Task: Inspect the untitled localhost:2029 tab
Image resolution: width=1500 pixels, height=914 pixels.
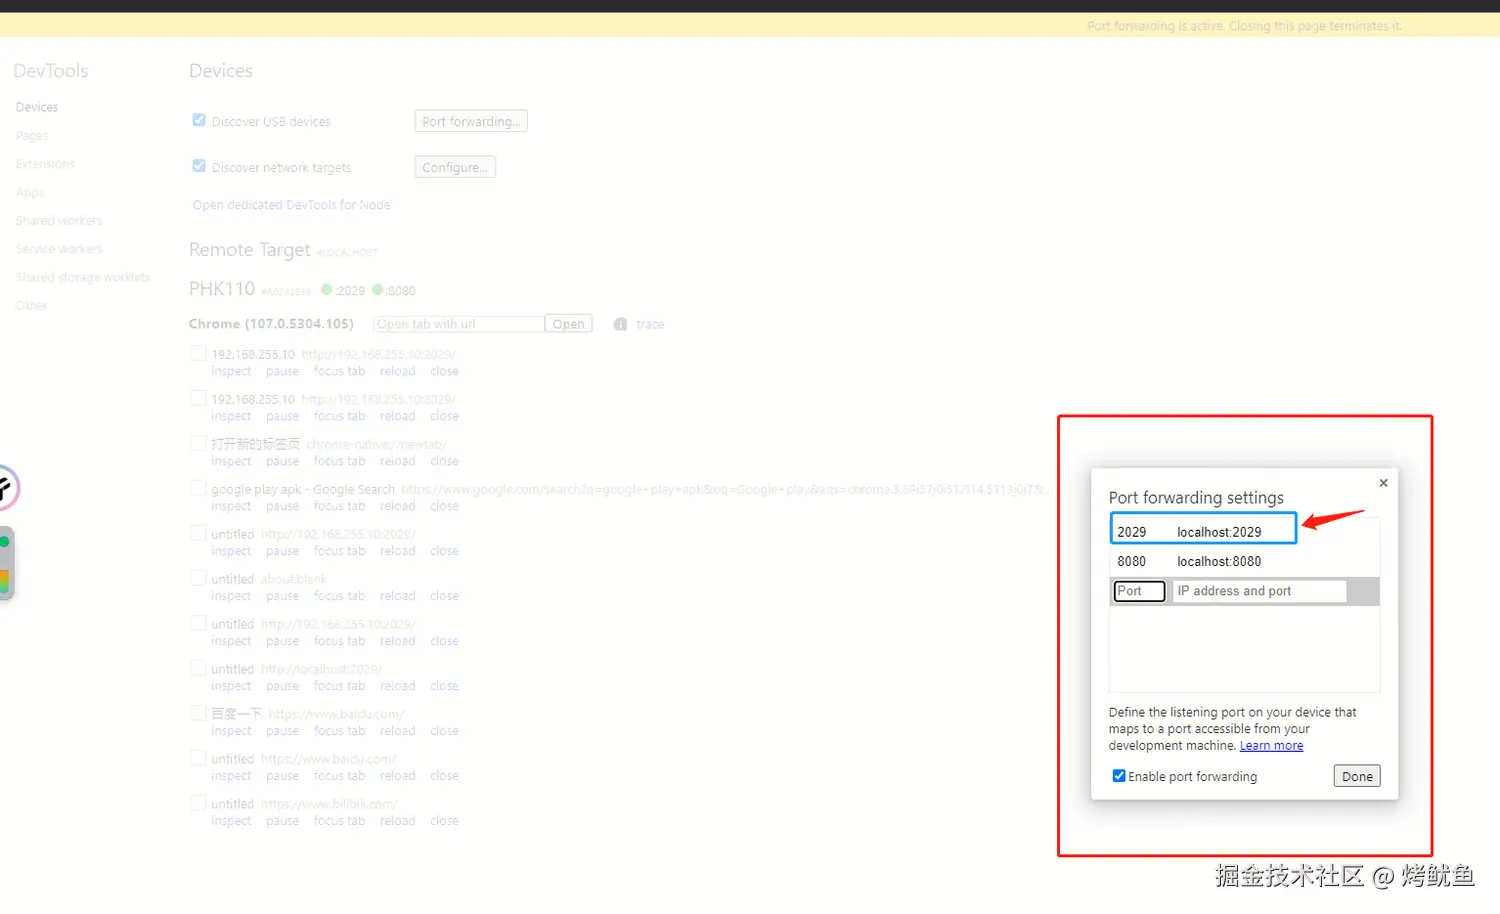Action: pyautogui.click(x=231, y=686)
